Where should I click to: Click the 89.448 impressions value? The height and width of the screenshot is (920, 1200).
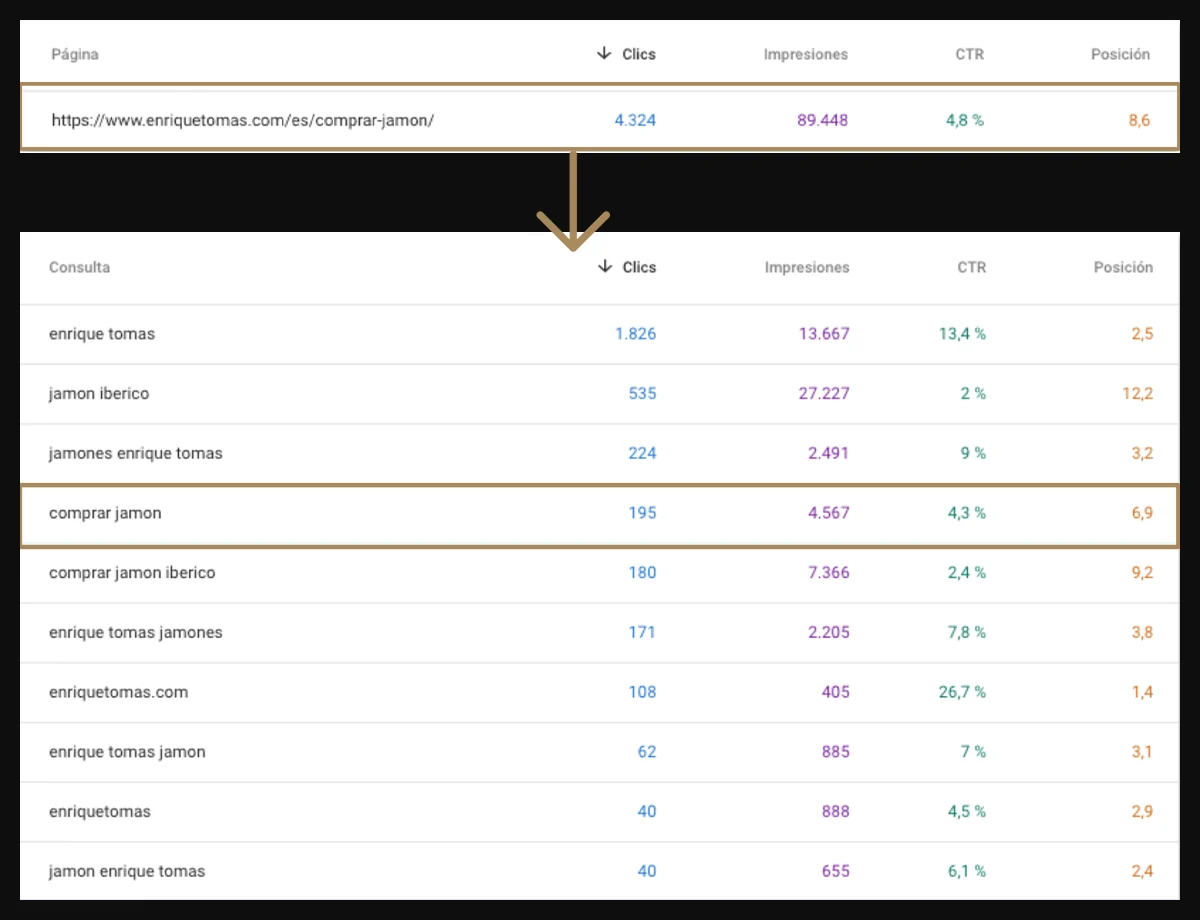point(822,120)
